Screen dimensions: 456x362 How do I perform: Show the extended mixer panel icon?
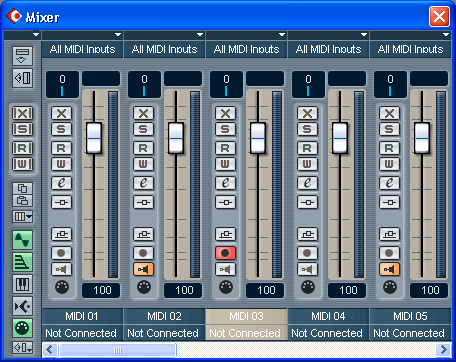pos(22,56)
